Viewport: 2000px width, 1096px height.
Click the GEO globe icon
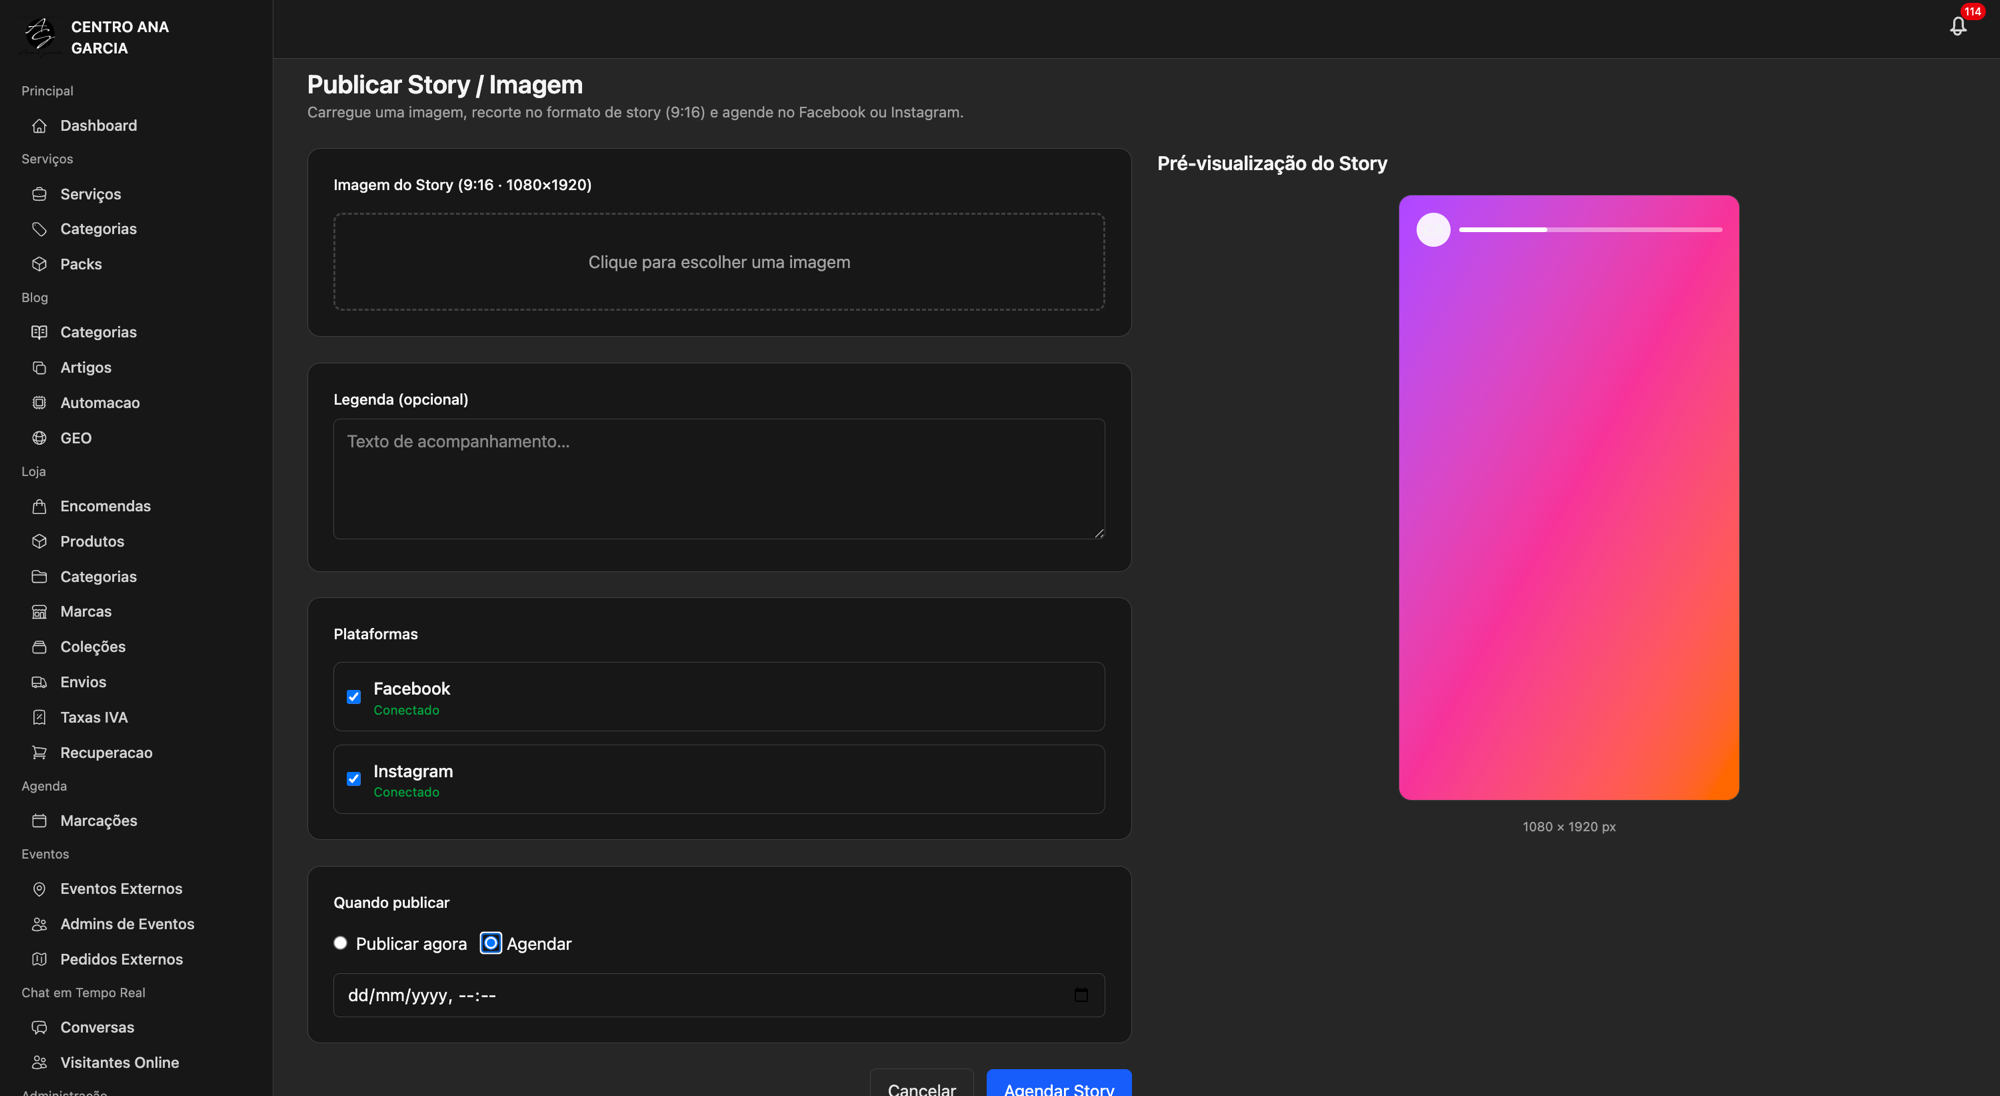[x=39, y=438]
